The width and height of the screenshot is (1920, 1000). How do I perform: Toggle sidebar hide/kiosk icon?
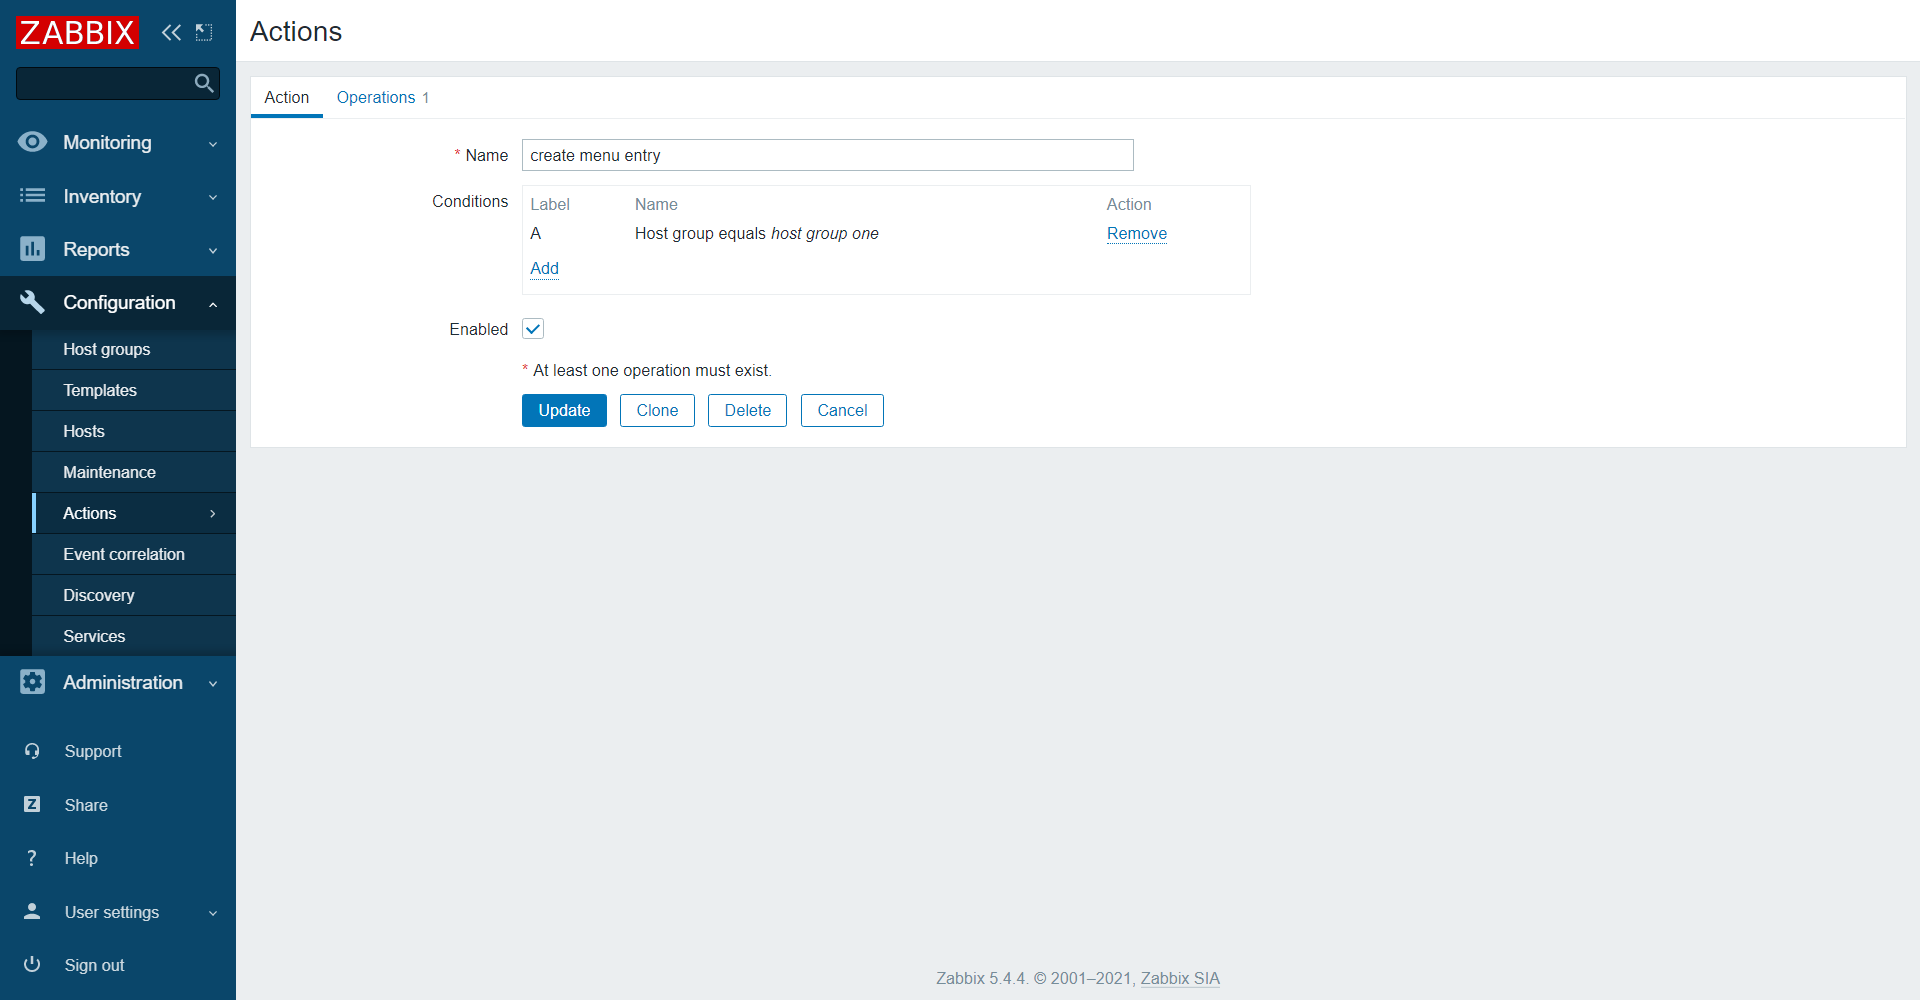point(204,33)
